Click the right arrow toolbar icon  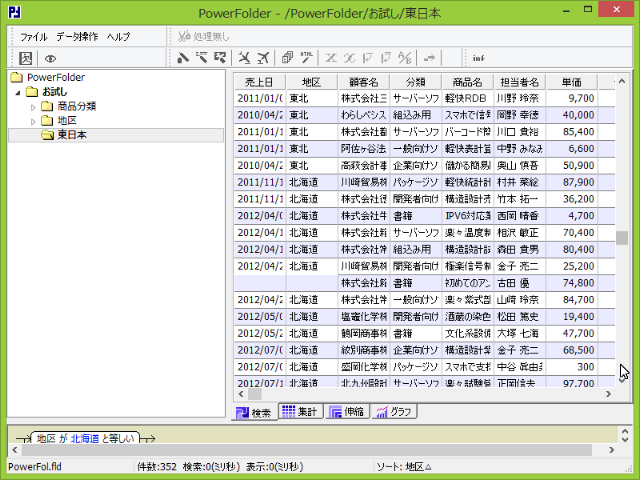(x=429, y=58)
